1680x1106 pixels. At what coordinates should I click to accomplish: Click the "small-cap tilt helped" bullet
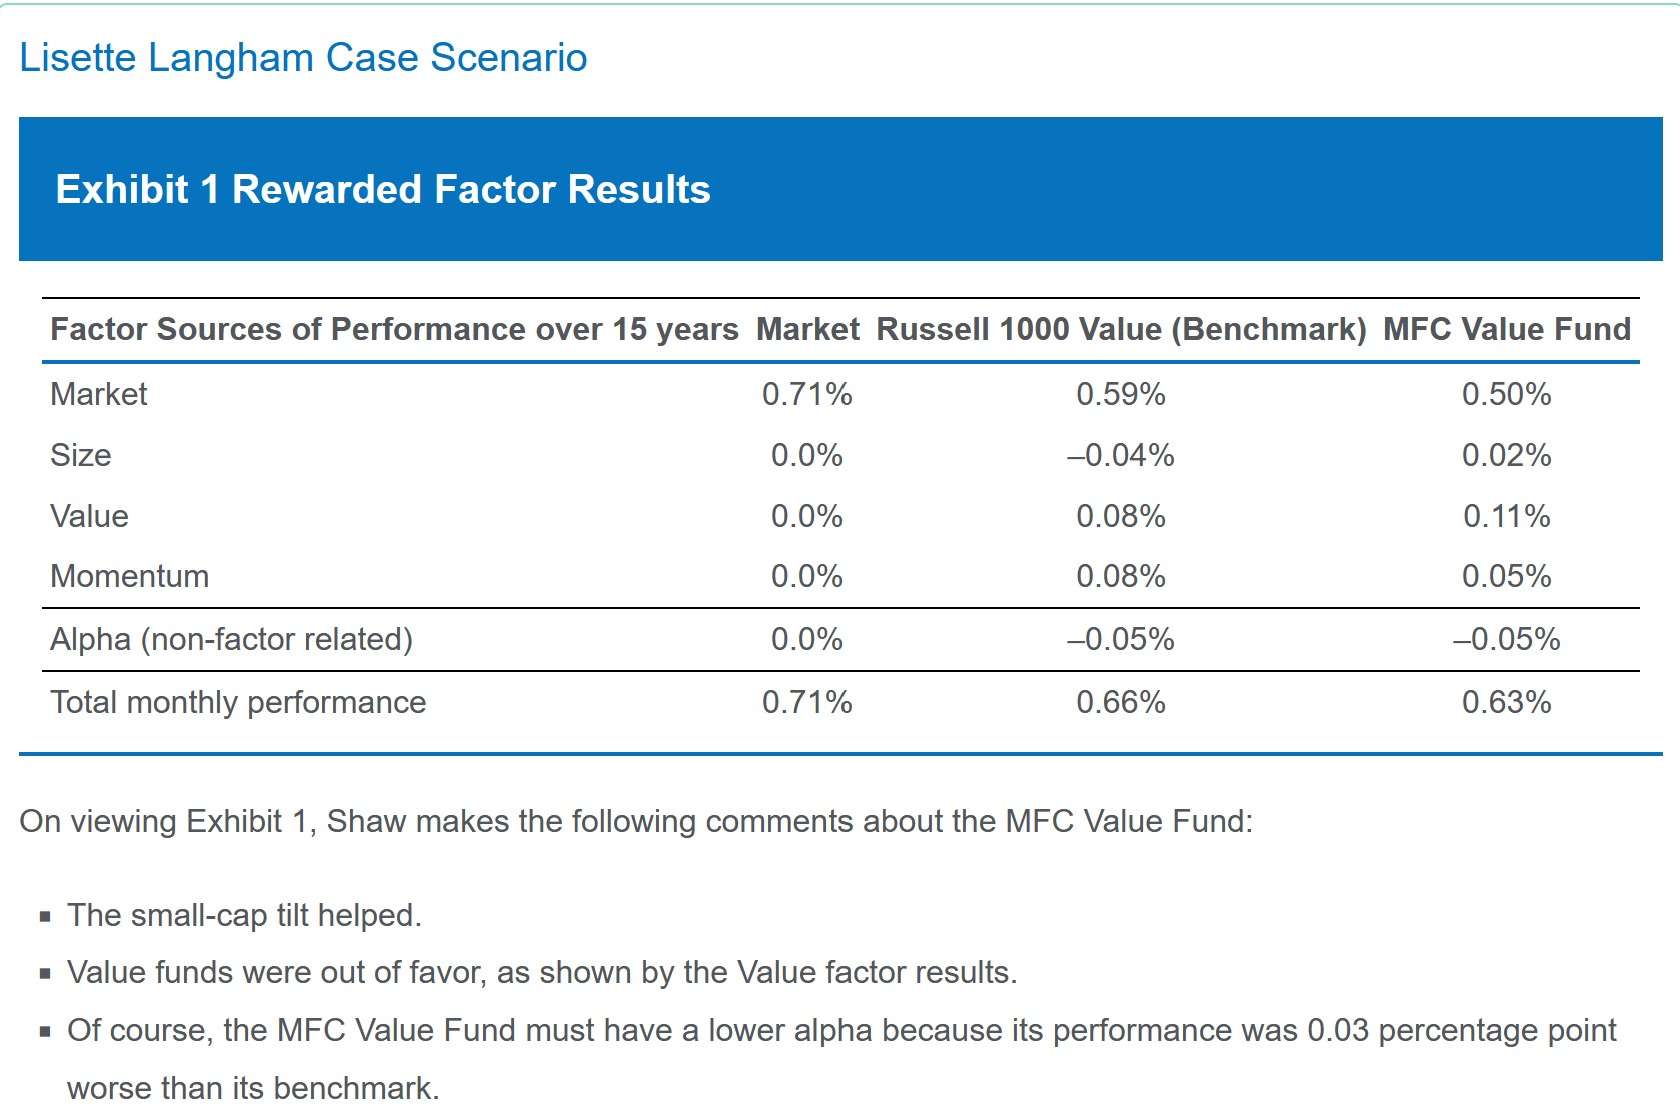(244, 915)
